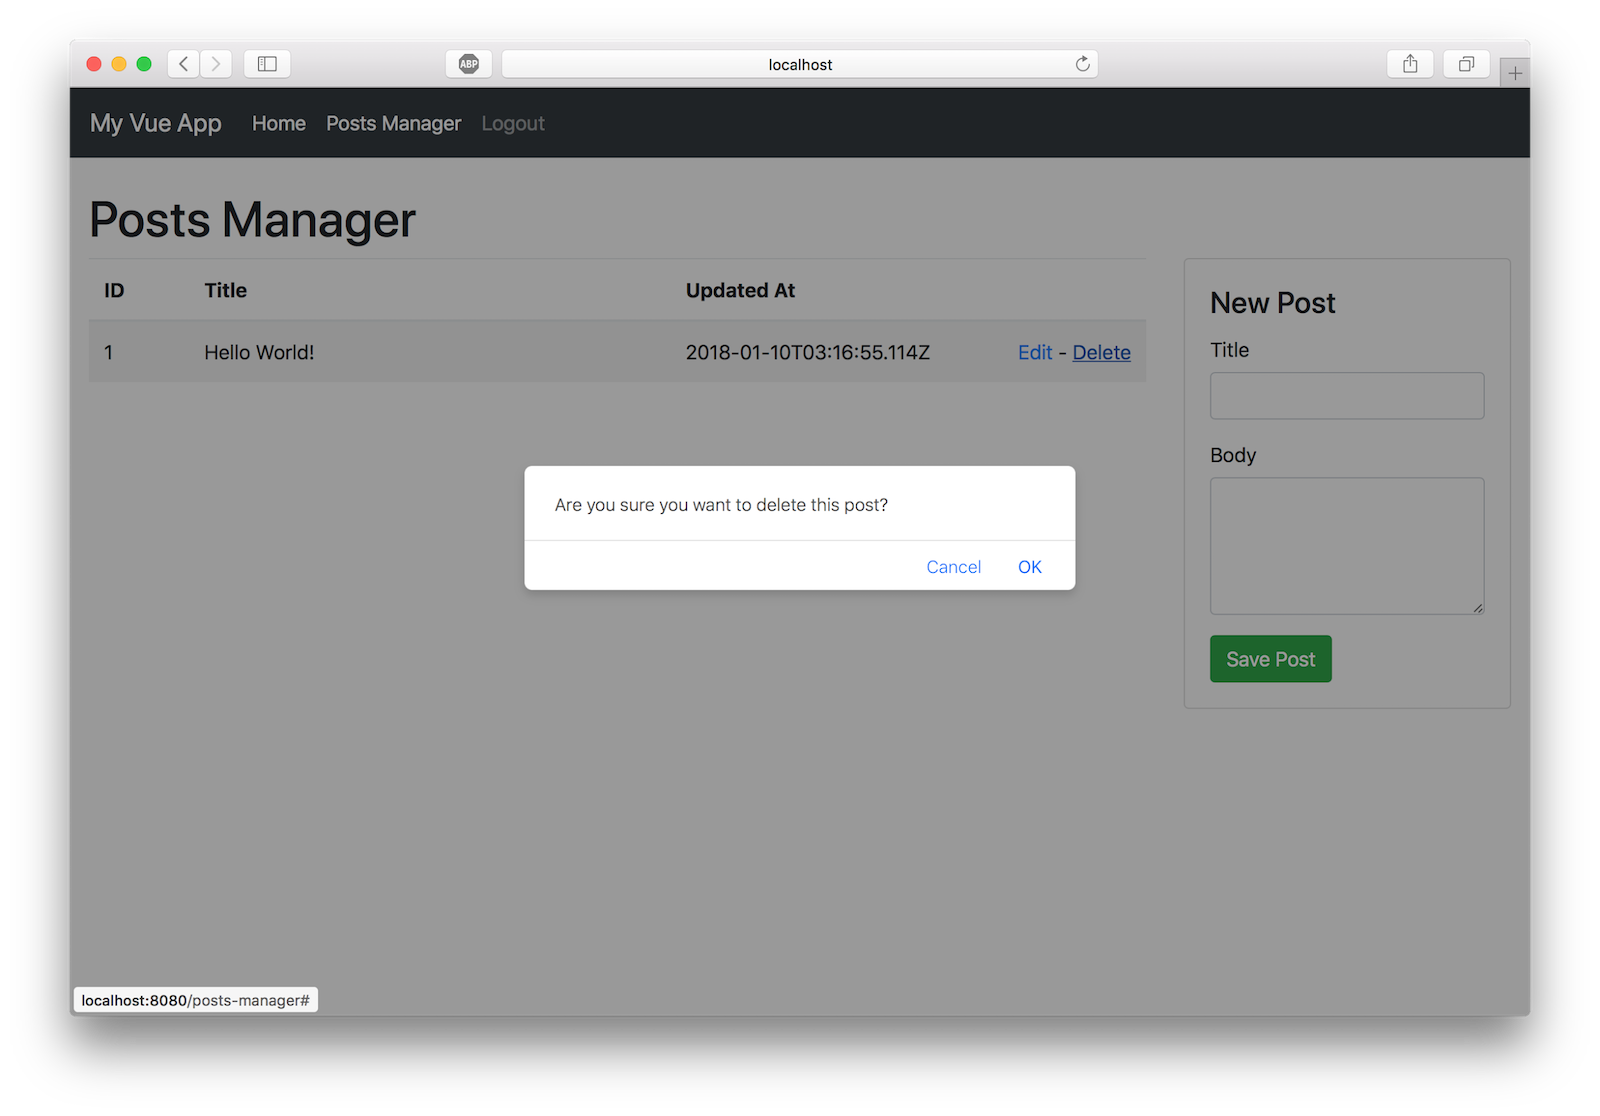Screen dimensions: 1600x1116
Task: Click into the Body text area
Action: coord(1346,545)
